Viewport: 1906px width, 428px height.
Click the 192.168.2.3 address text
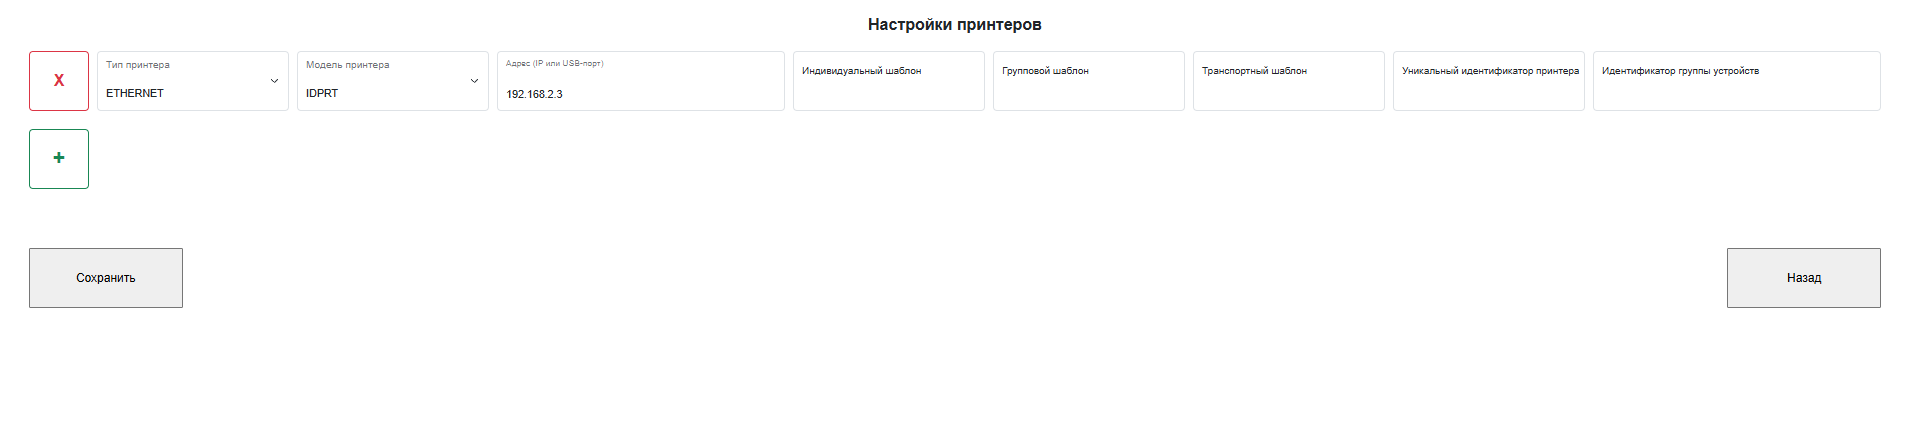click(534, 94)
